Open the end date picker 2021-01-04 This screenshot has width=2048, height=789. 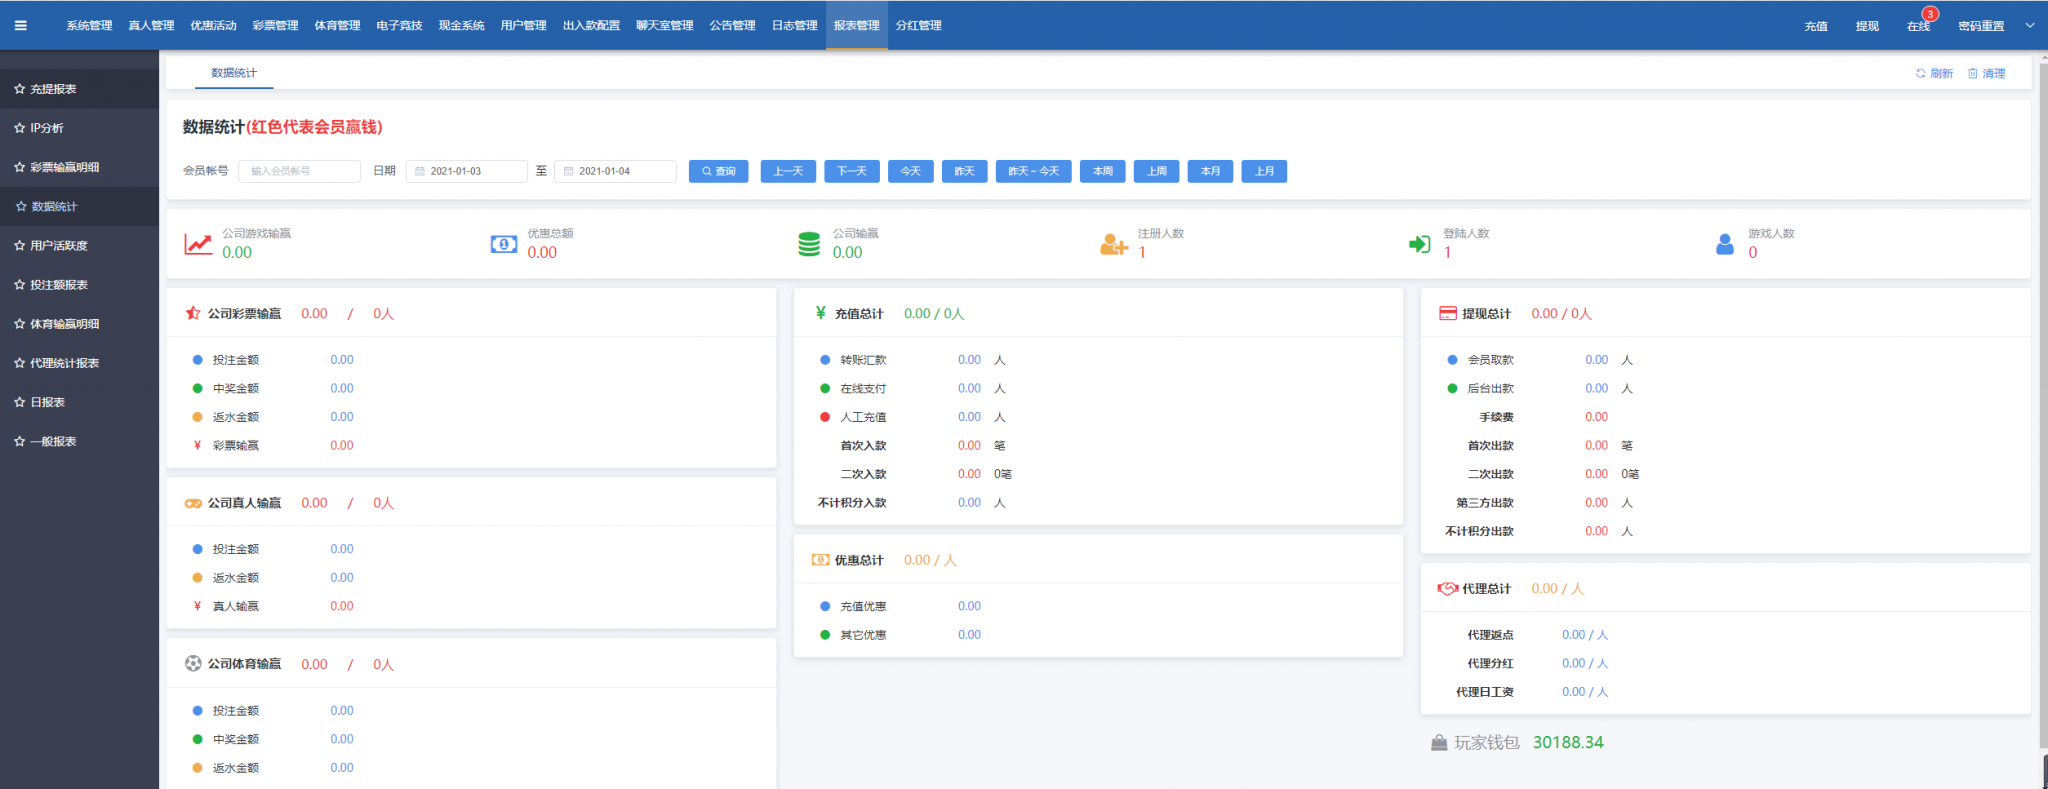(616, 171)
